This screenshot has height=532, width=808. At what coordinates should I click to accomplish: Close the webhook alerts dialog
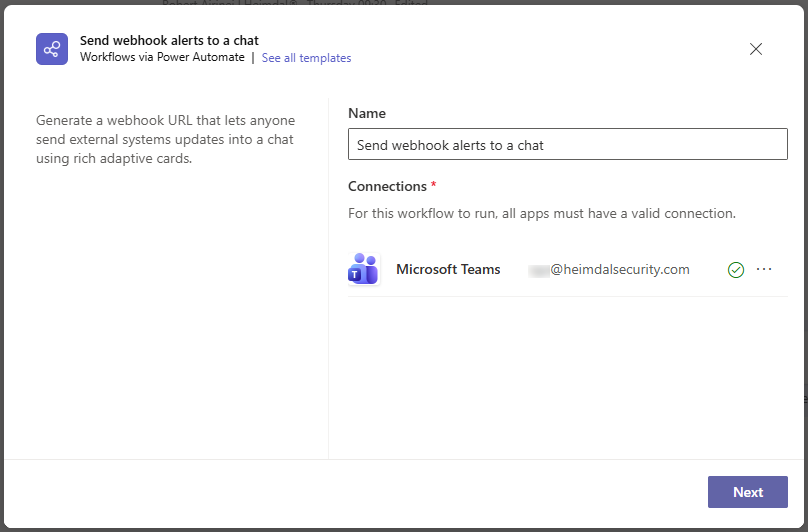click(755, 49)
